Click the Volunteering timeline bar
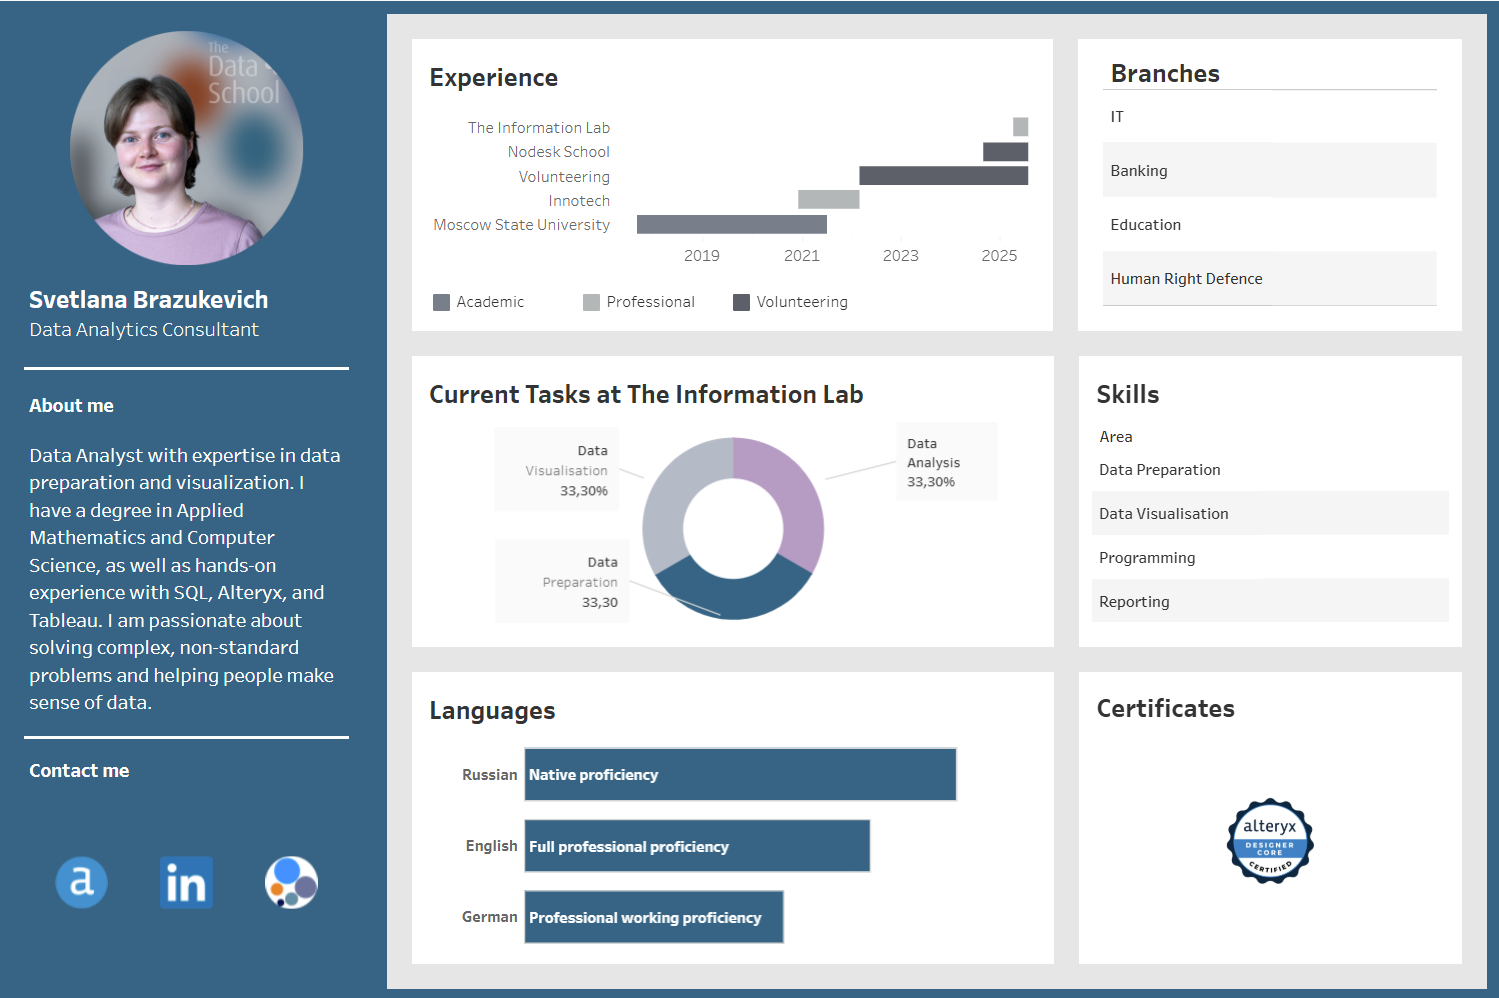Screen dimensions: 1499x998 [943, 176]
